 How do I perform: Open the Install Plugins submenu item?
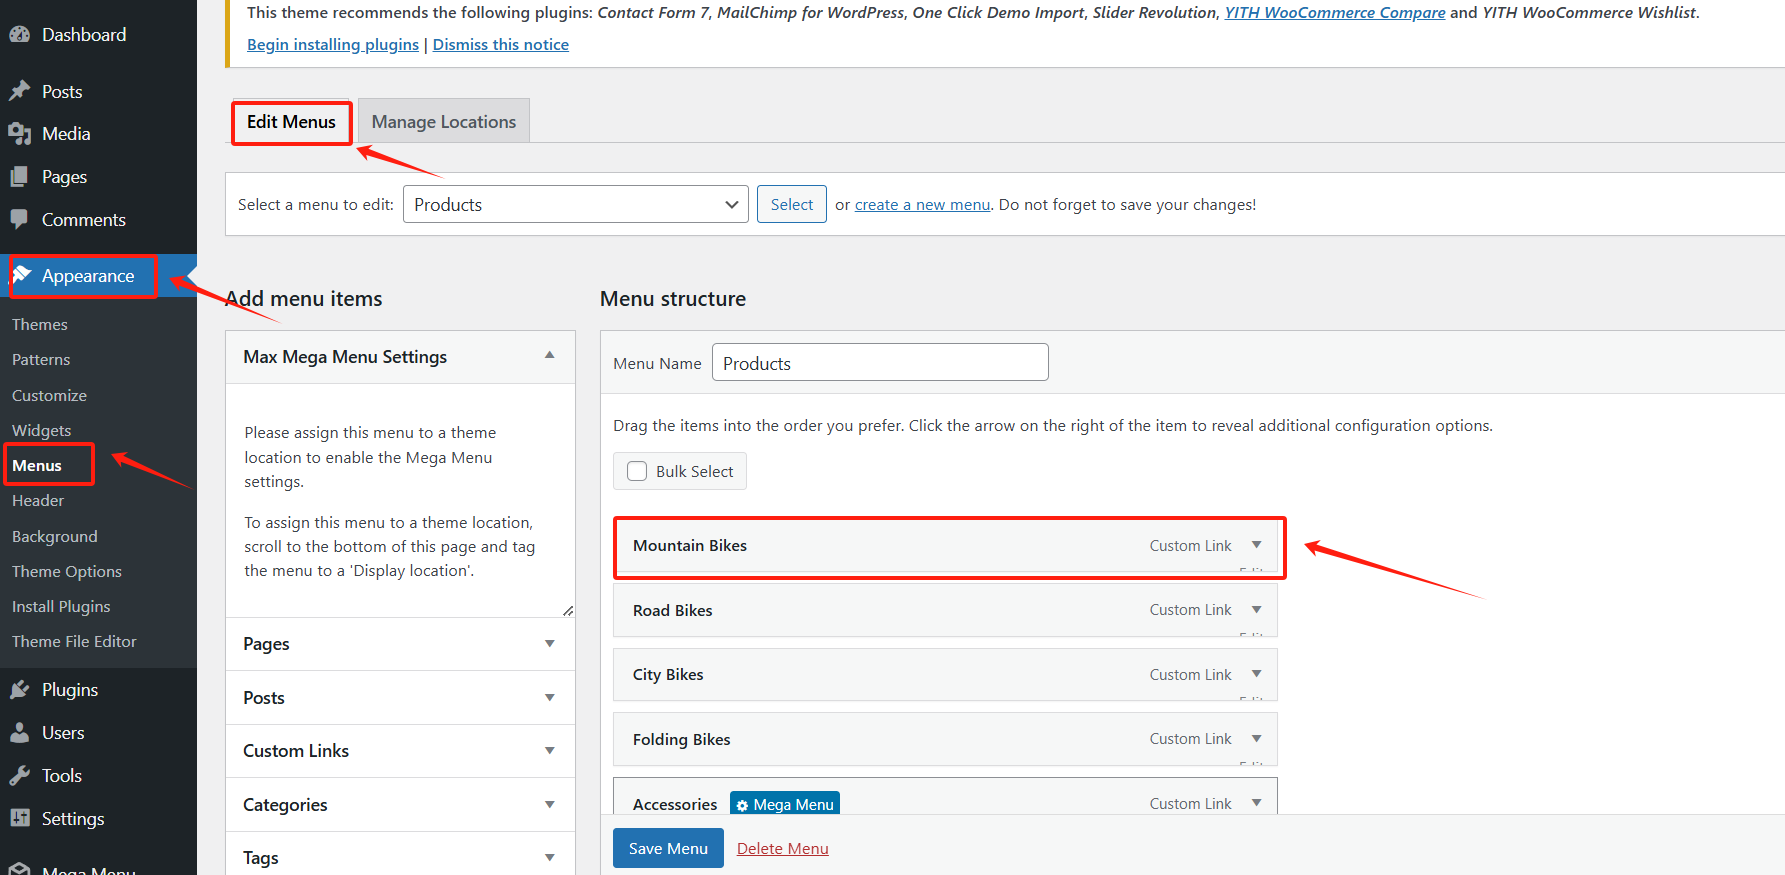point(61,606)
